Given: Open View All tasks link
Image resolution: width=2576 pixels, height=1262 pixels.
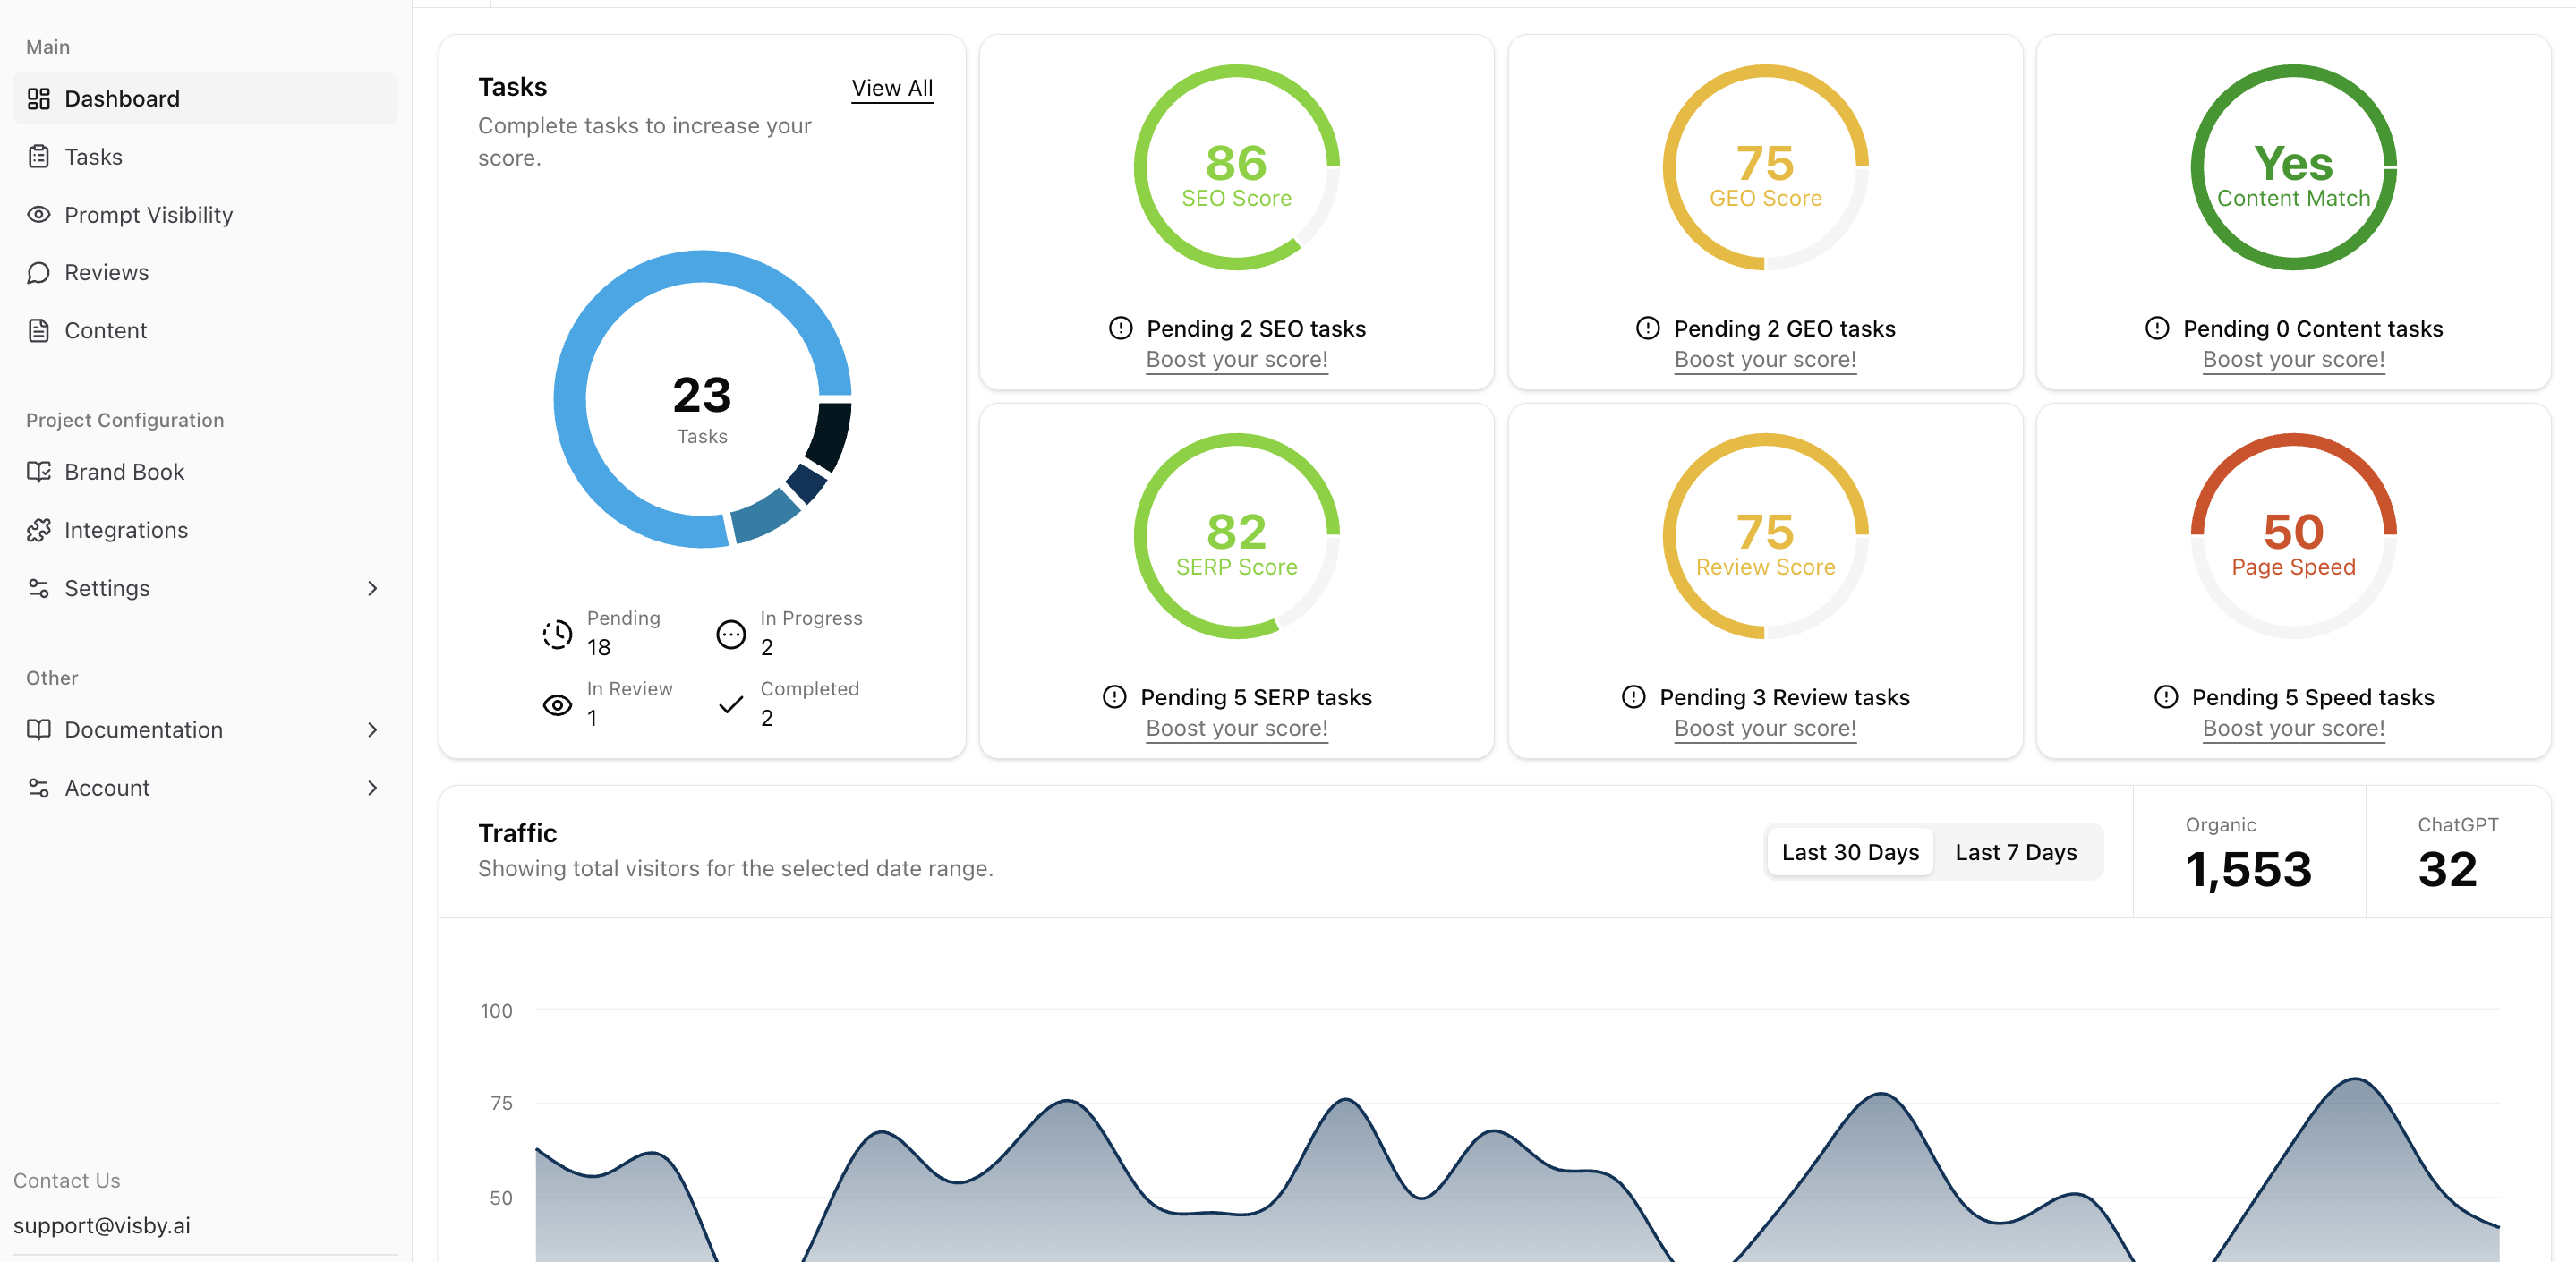Looking at the screenshot, I should [891, 88].
